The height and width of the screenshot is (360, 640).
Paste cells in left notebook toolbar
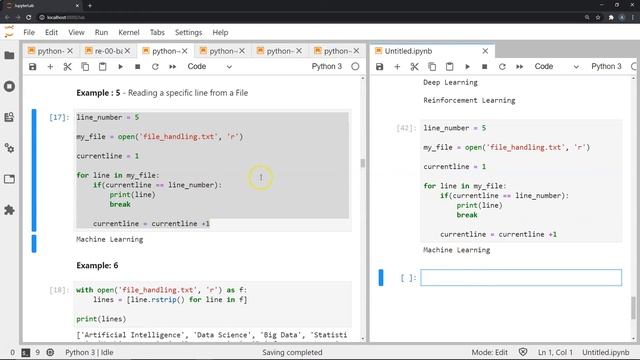(x=102, y=67)
